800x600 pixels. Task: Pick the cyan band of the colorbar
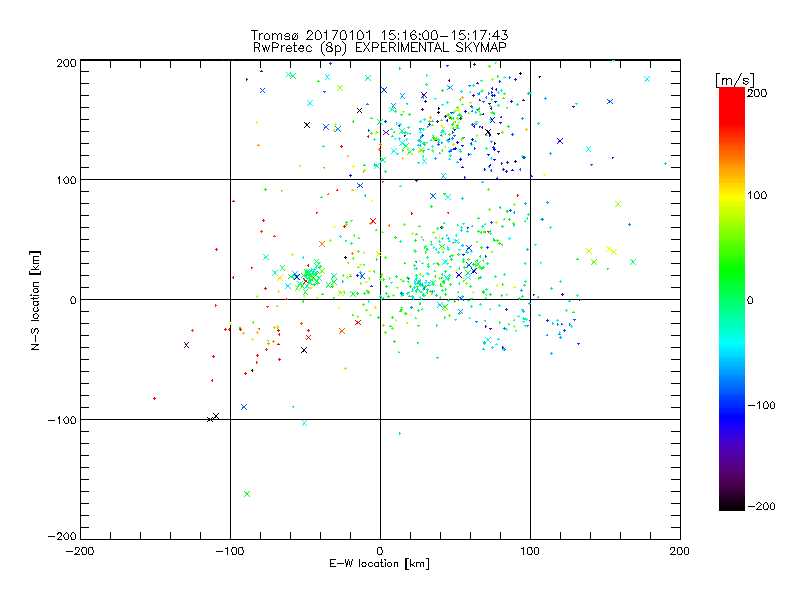732,342
